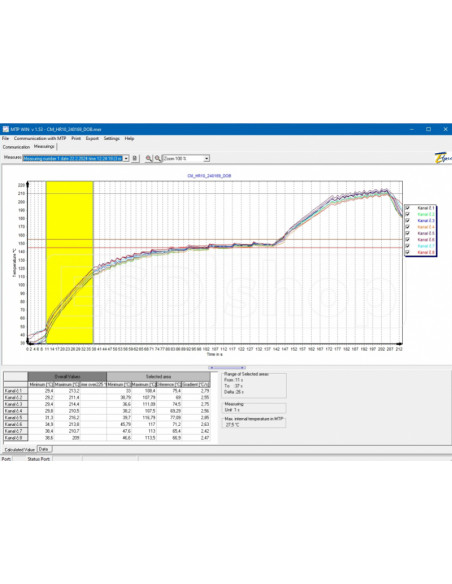452x584 pixels.
Task: Click difference value 77,09 in Kanal 5 row
Action: click(x=175, y=418)
